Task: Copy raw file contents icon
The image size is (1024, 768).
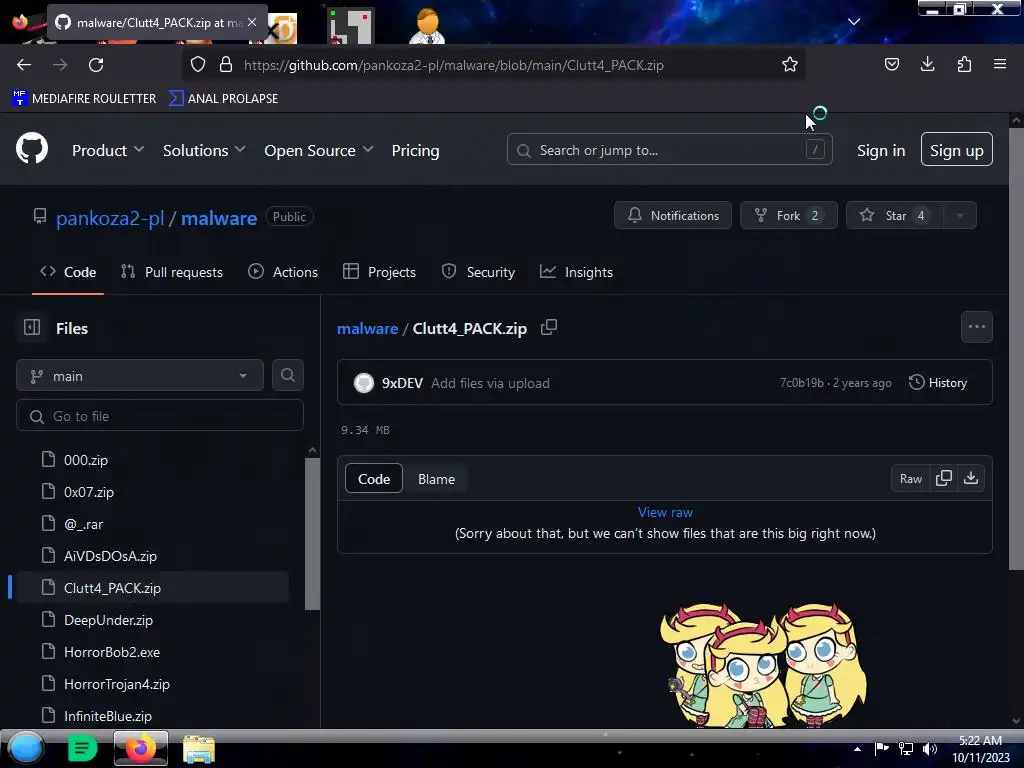Action: (943, 479)
